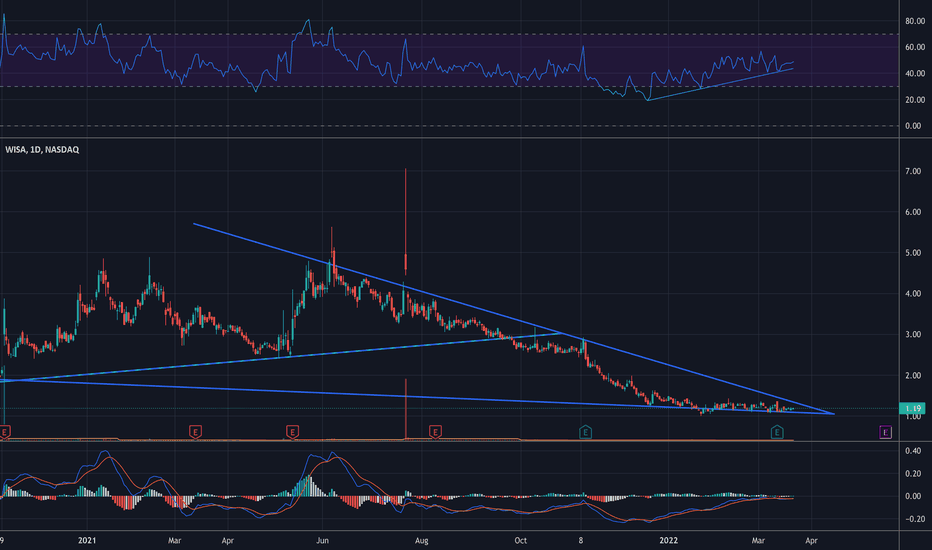Click the 4.00 price axis label
932x550 pixels.
click(x=913, y=294)
